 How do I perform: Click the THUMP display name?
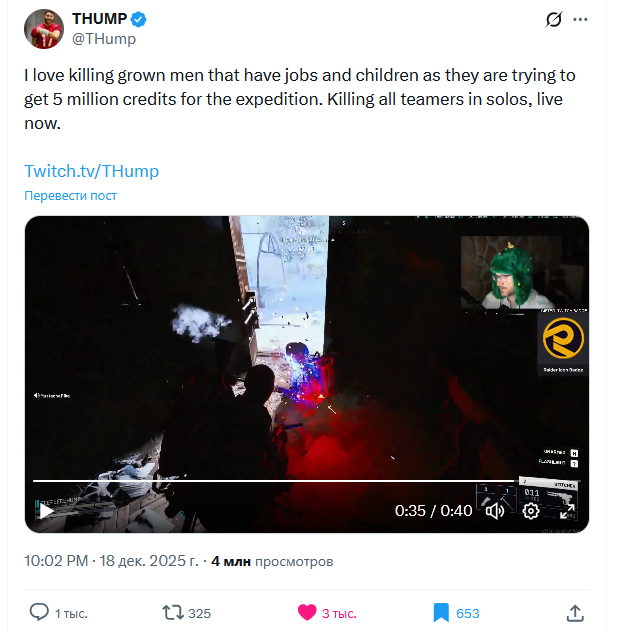[100, 19]
